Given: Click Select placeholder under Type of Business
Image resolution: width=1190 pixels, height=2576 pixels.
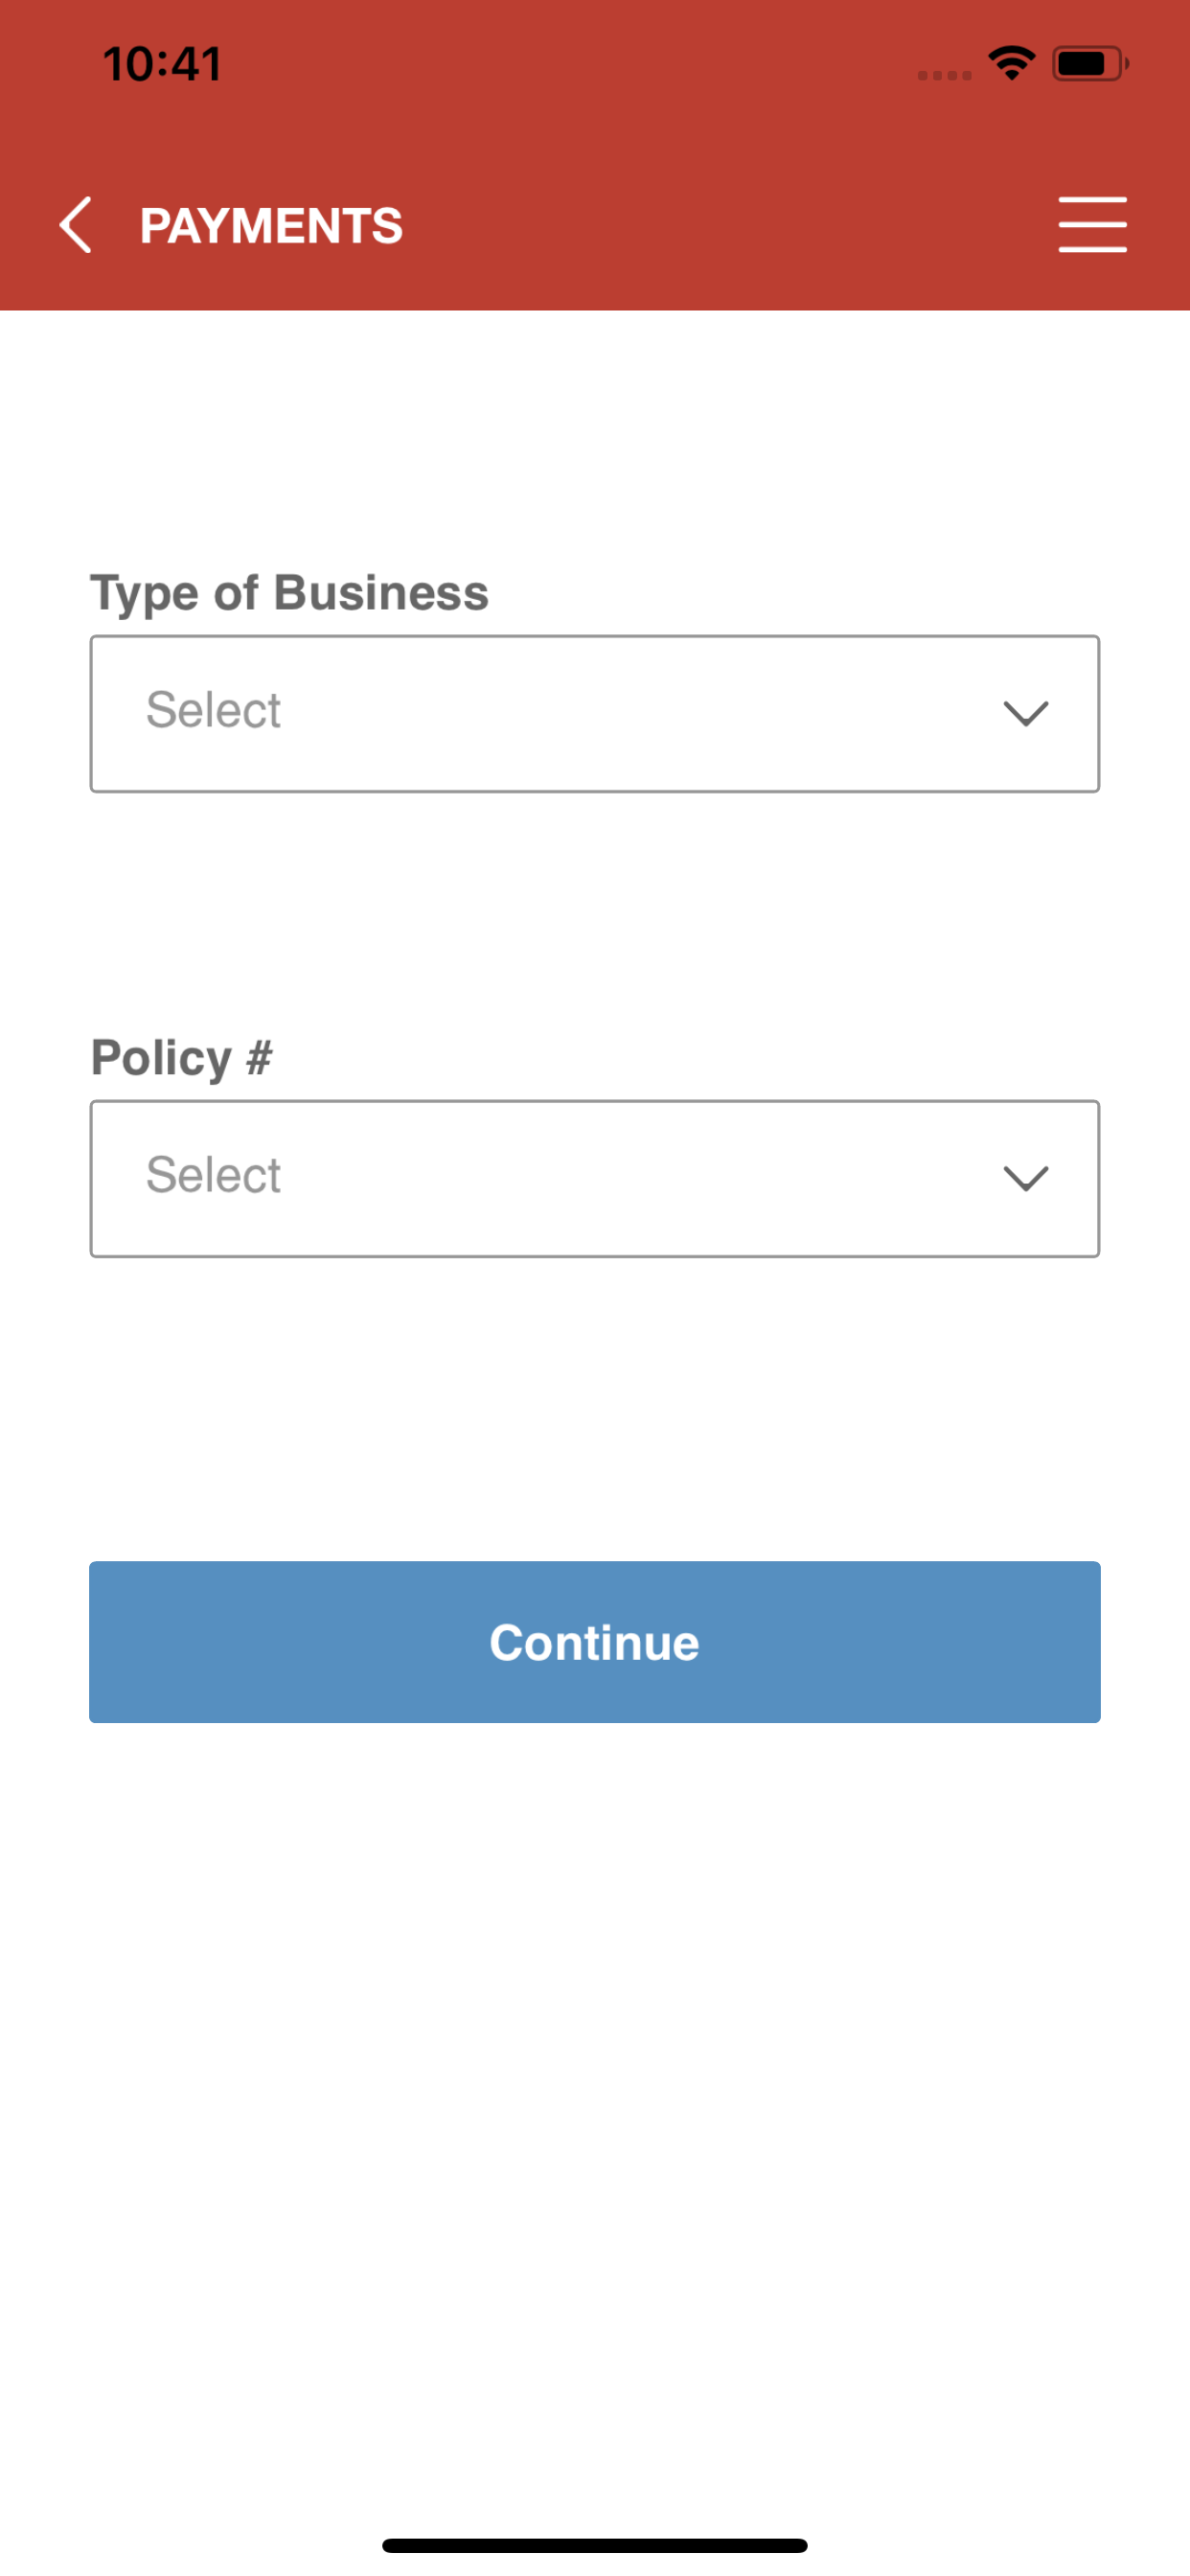Looking at the screenshot, I should click(213, 710).
